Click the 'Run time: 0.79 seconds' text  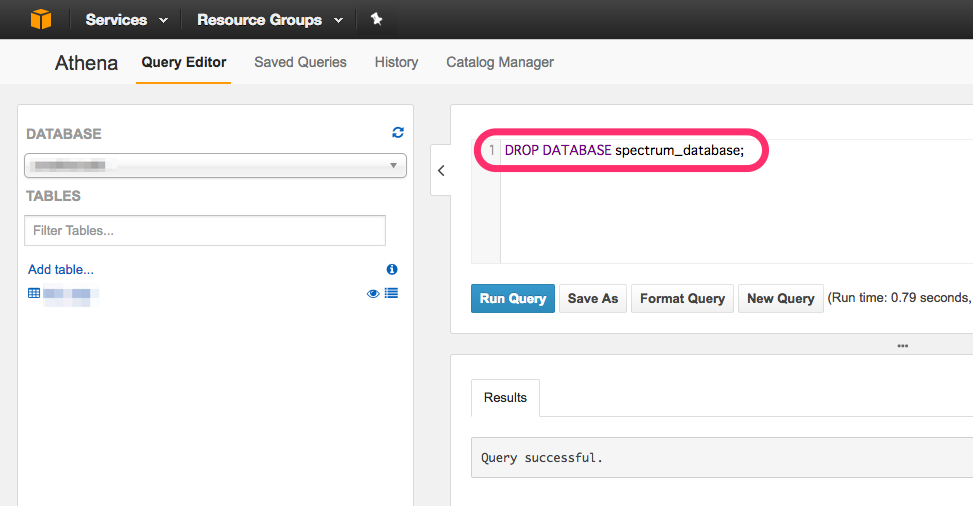coord(898,298)
